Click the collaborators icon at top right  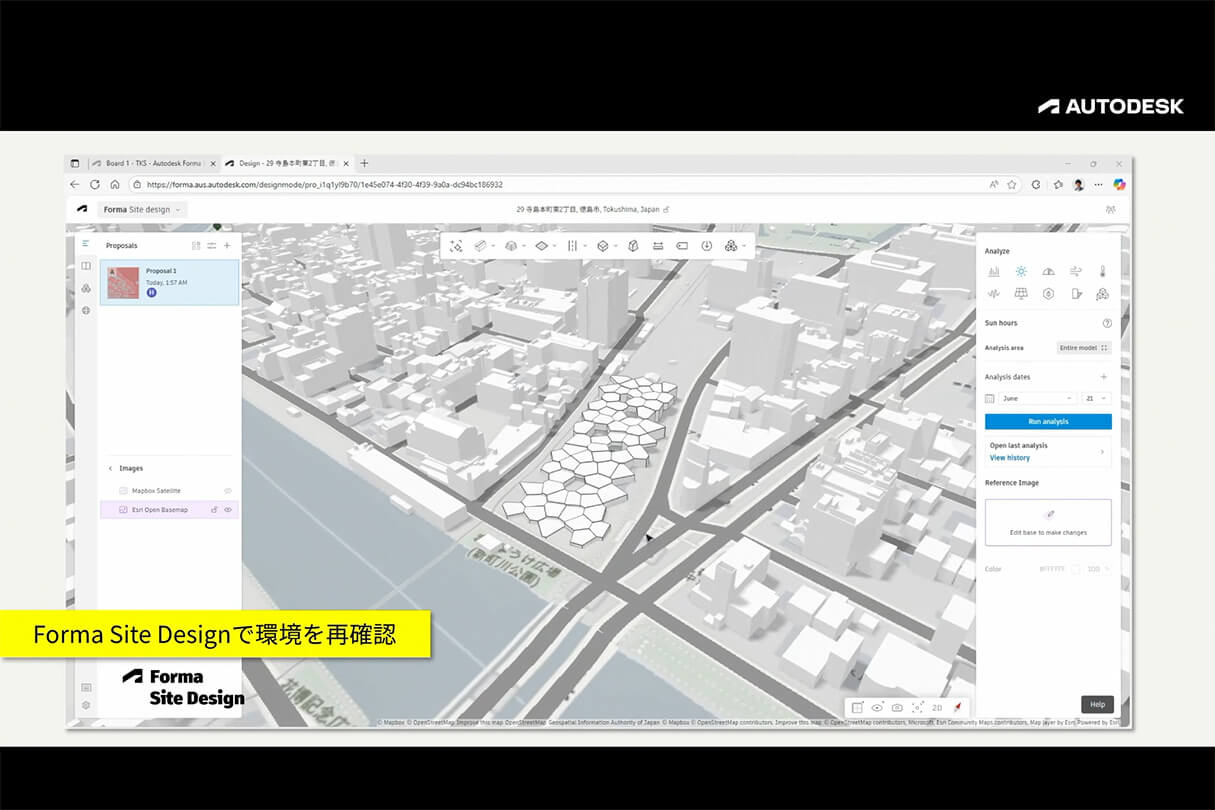[1110, 209]
